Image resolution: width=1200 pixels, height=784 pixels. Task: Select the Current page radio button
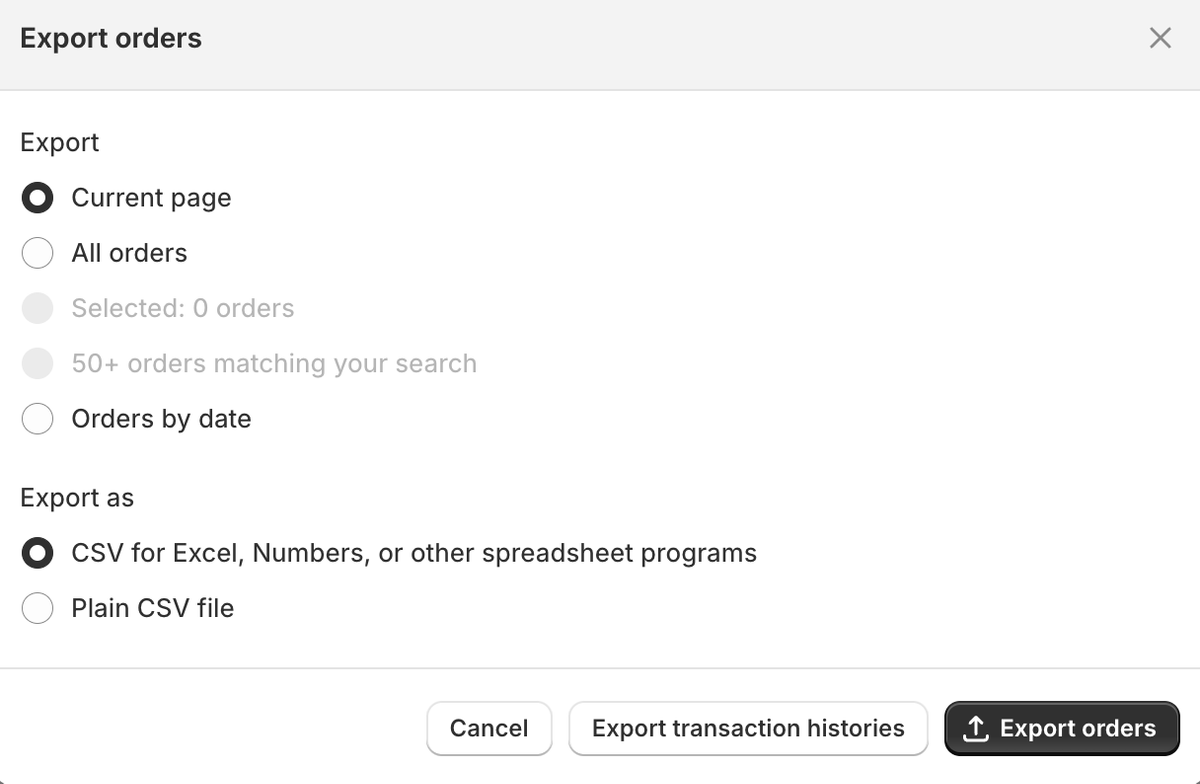pos(38,198)
